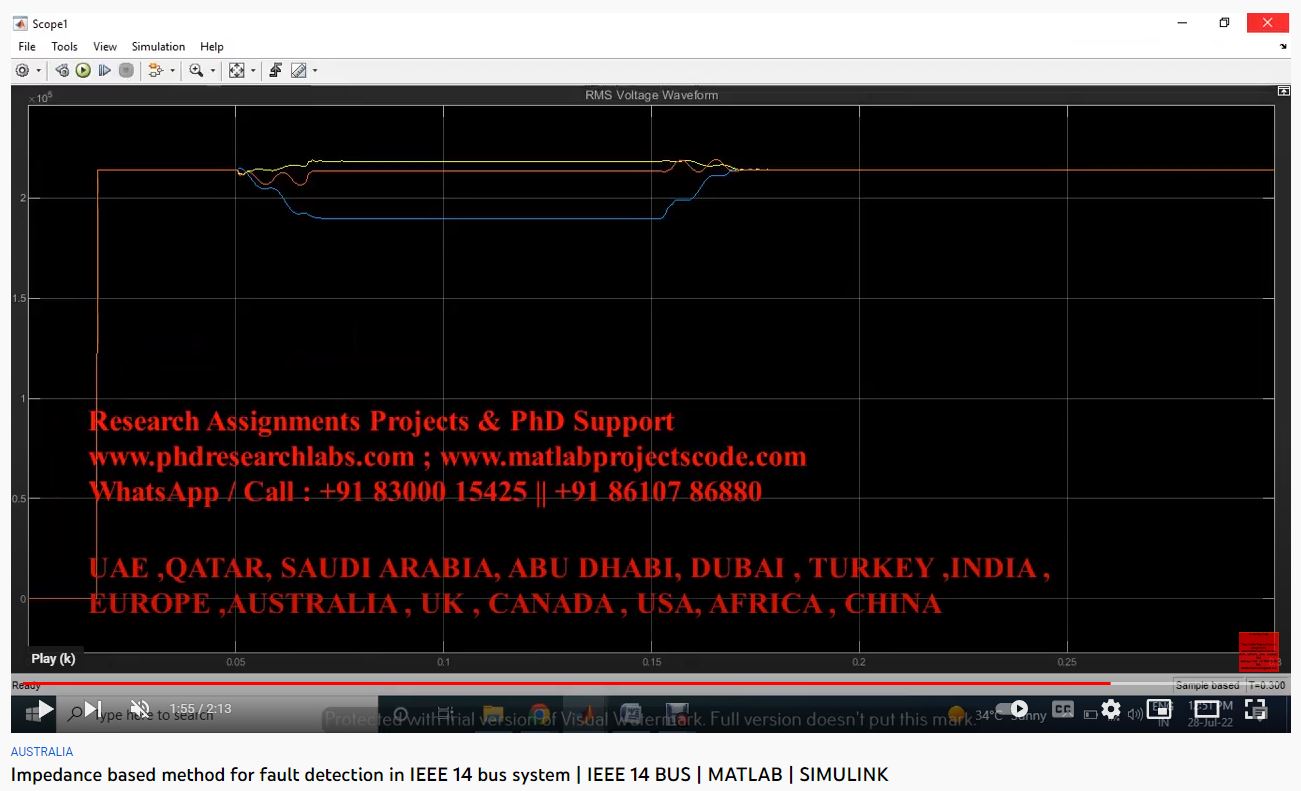Click the Scale Axes Limits icon
Image resolution: width=1301 pixels, height=791 pixels.
pyautogui.click(x=236, y=71)
